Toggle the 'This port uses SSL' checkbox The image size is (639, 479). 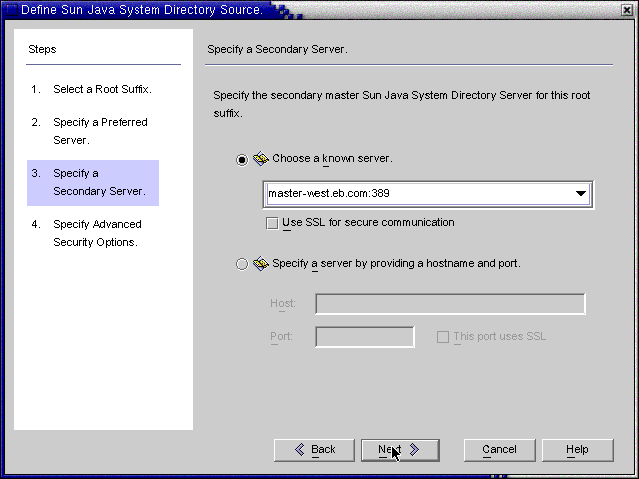tap(443, 337)
